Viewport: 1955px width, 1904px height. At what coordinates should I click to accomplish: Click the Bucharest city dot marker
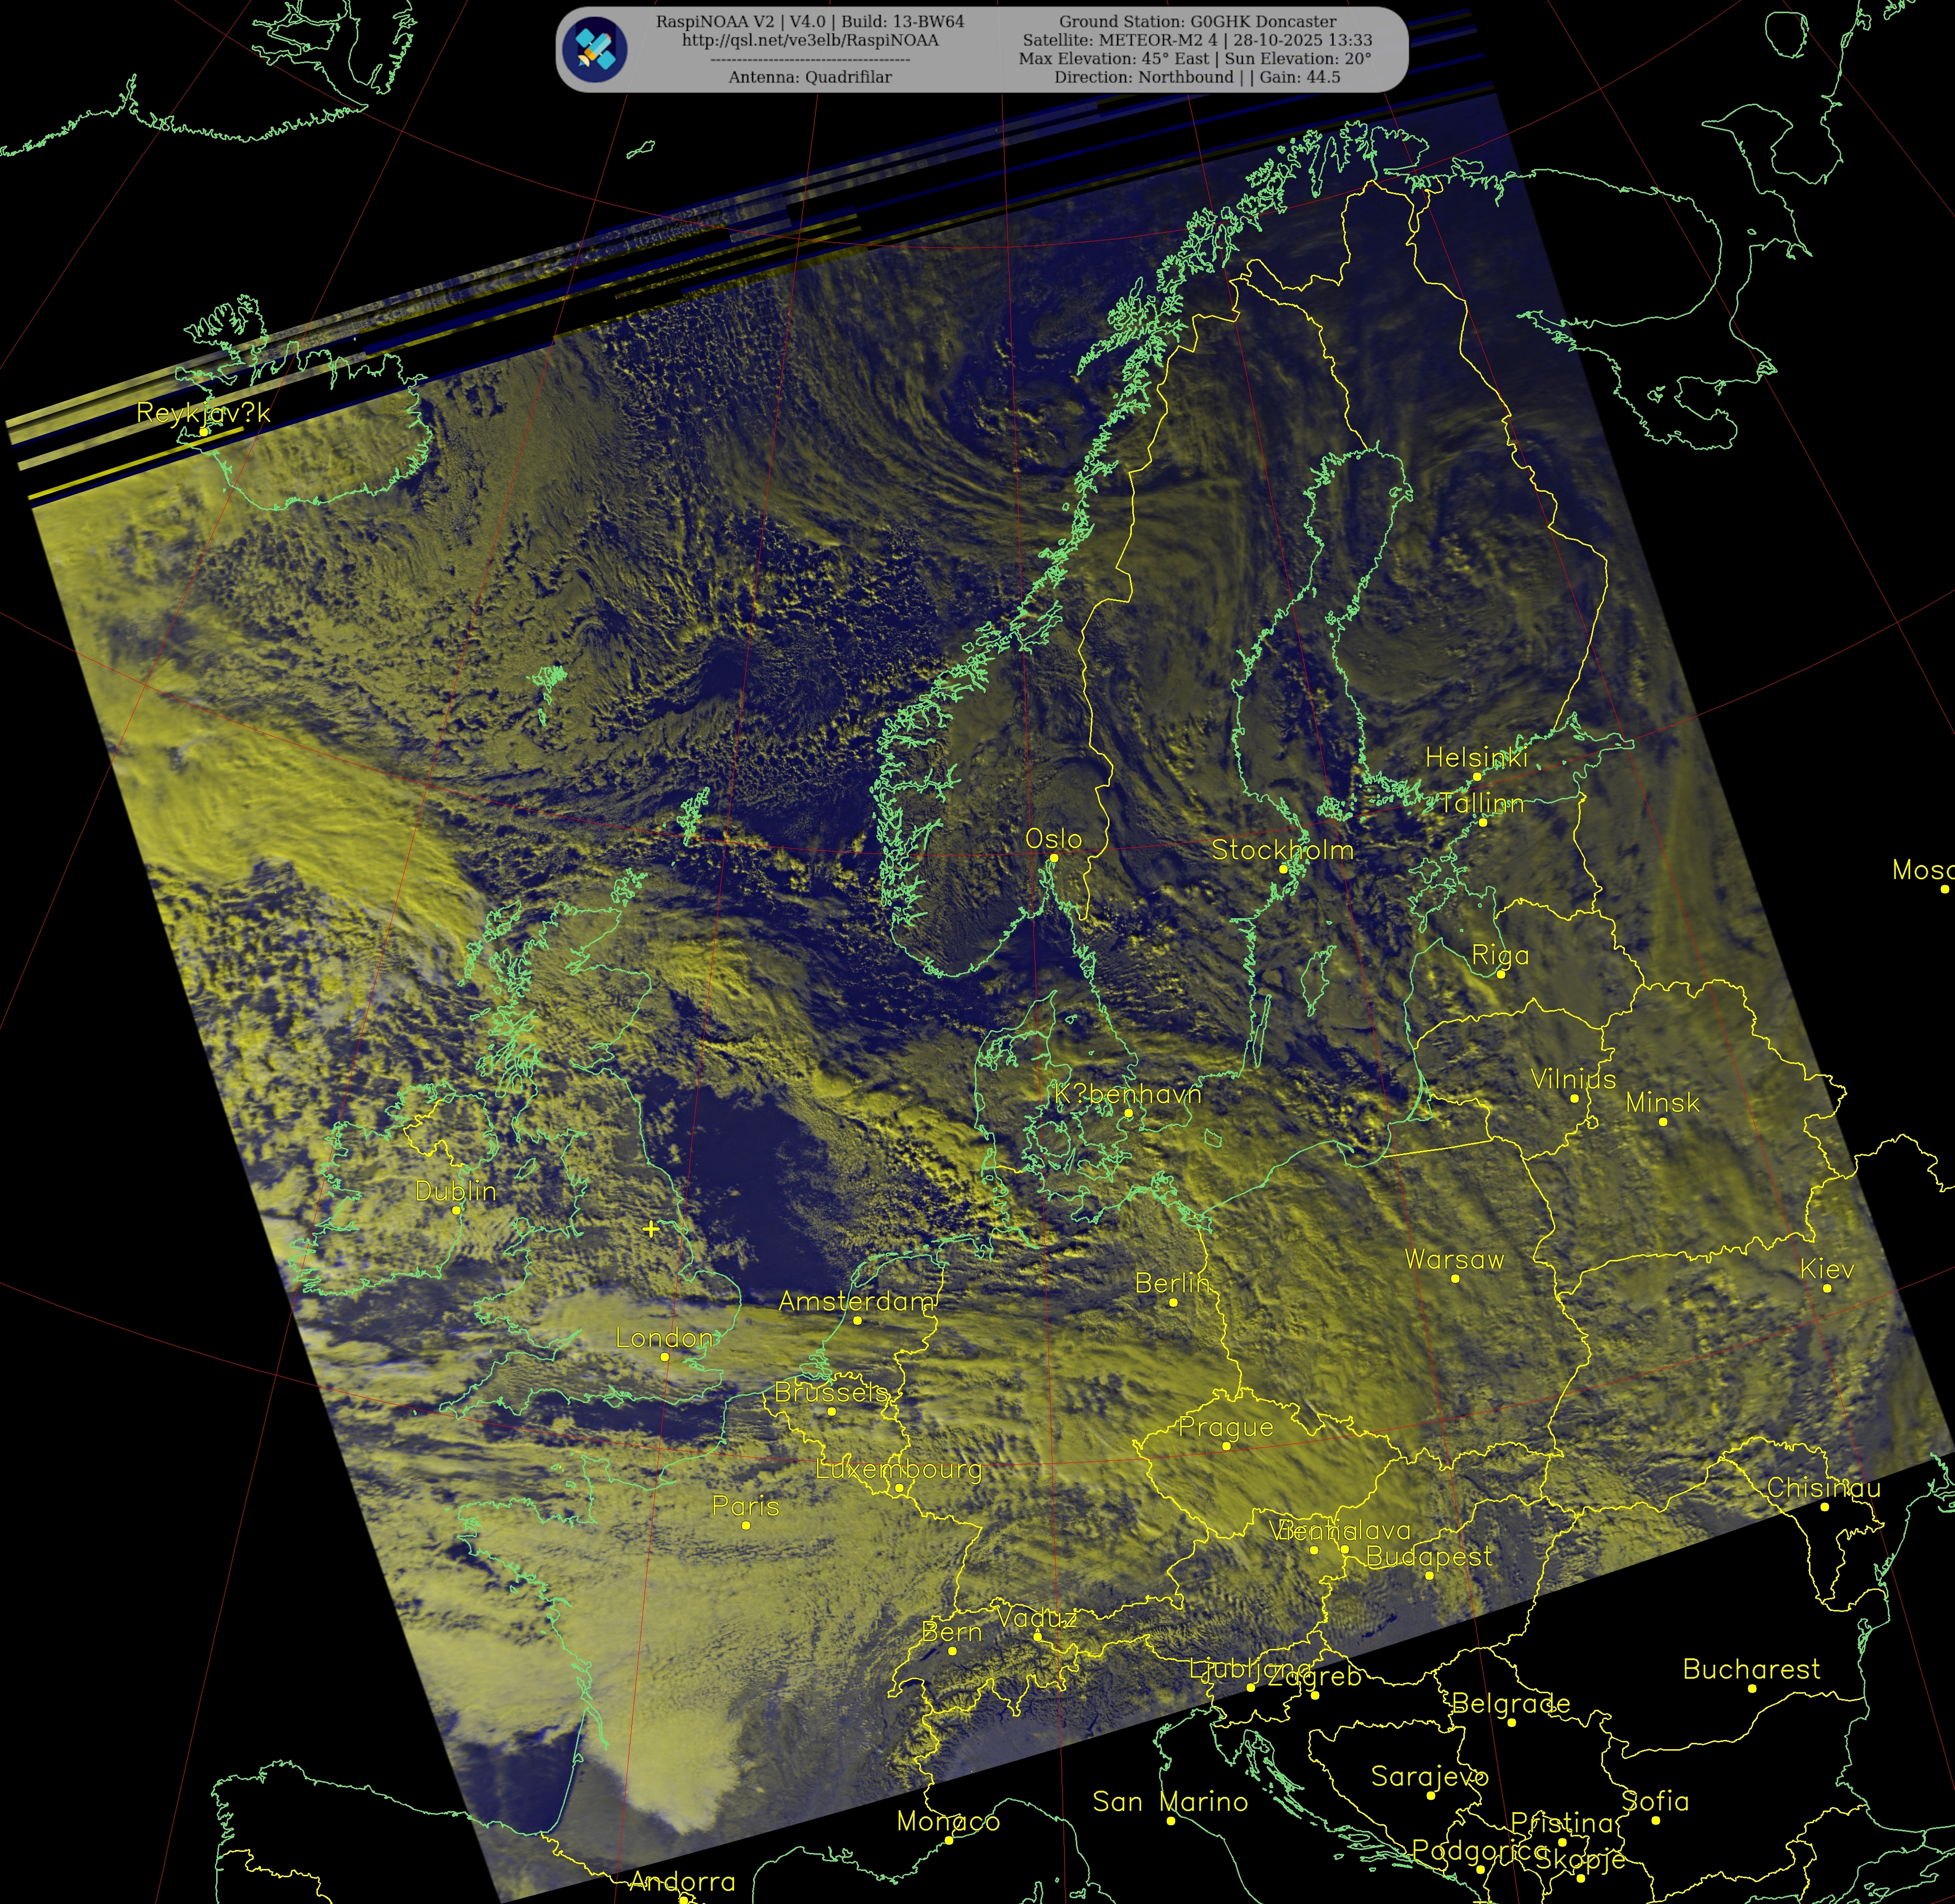[1752, 1688]
